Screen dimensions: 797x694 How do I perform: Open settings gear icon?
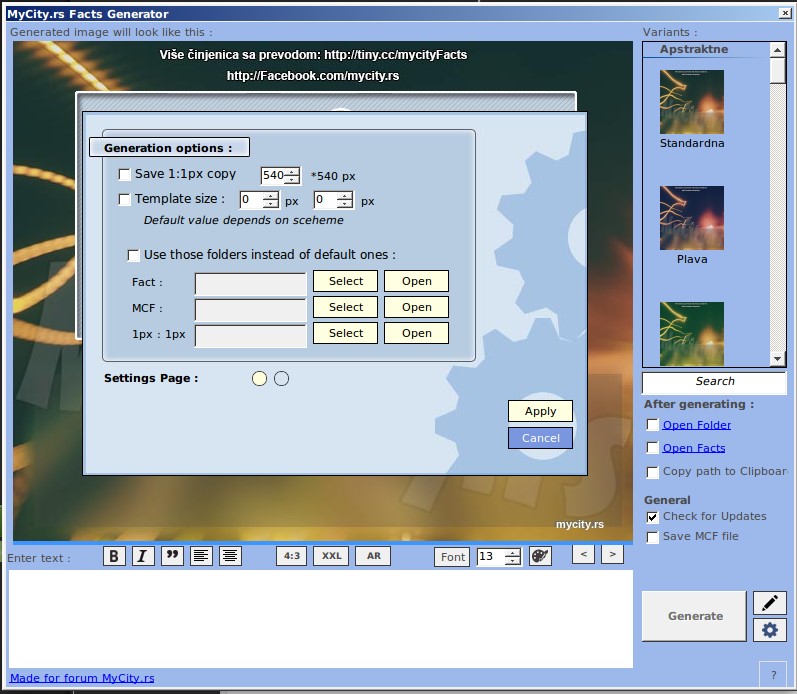pos(770,630)
